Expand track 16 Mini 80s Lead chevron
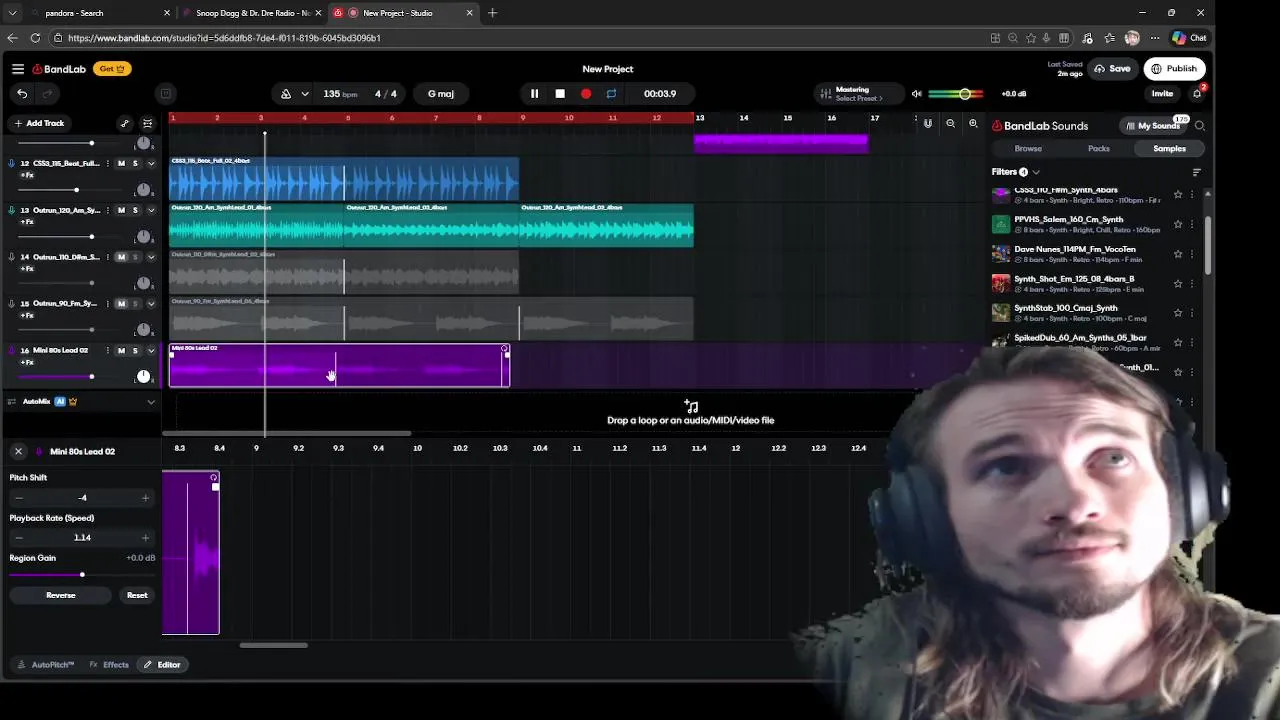 151,351
